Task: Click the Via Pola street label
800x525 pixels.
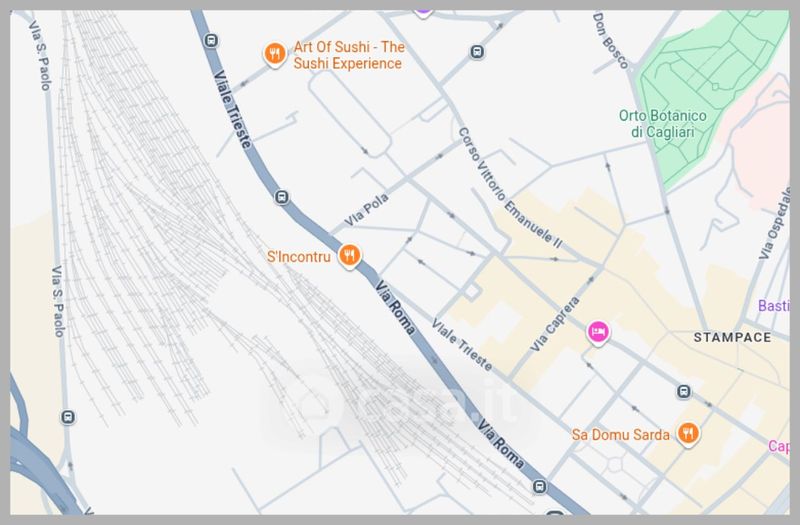Action: [366, 210]
